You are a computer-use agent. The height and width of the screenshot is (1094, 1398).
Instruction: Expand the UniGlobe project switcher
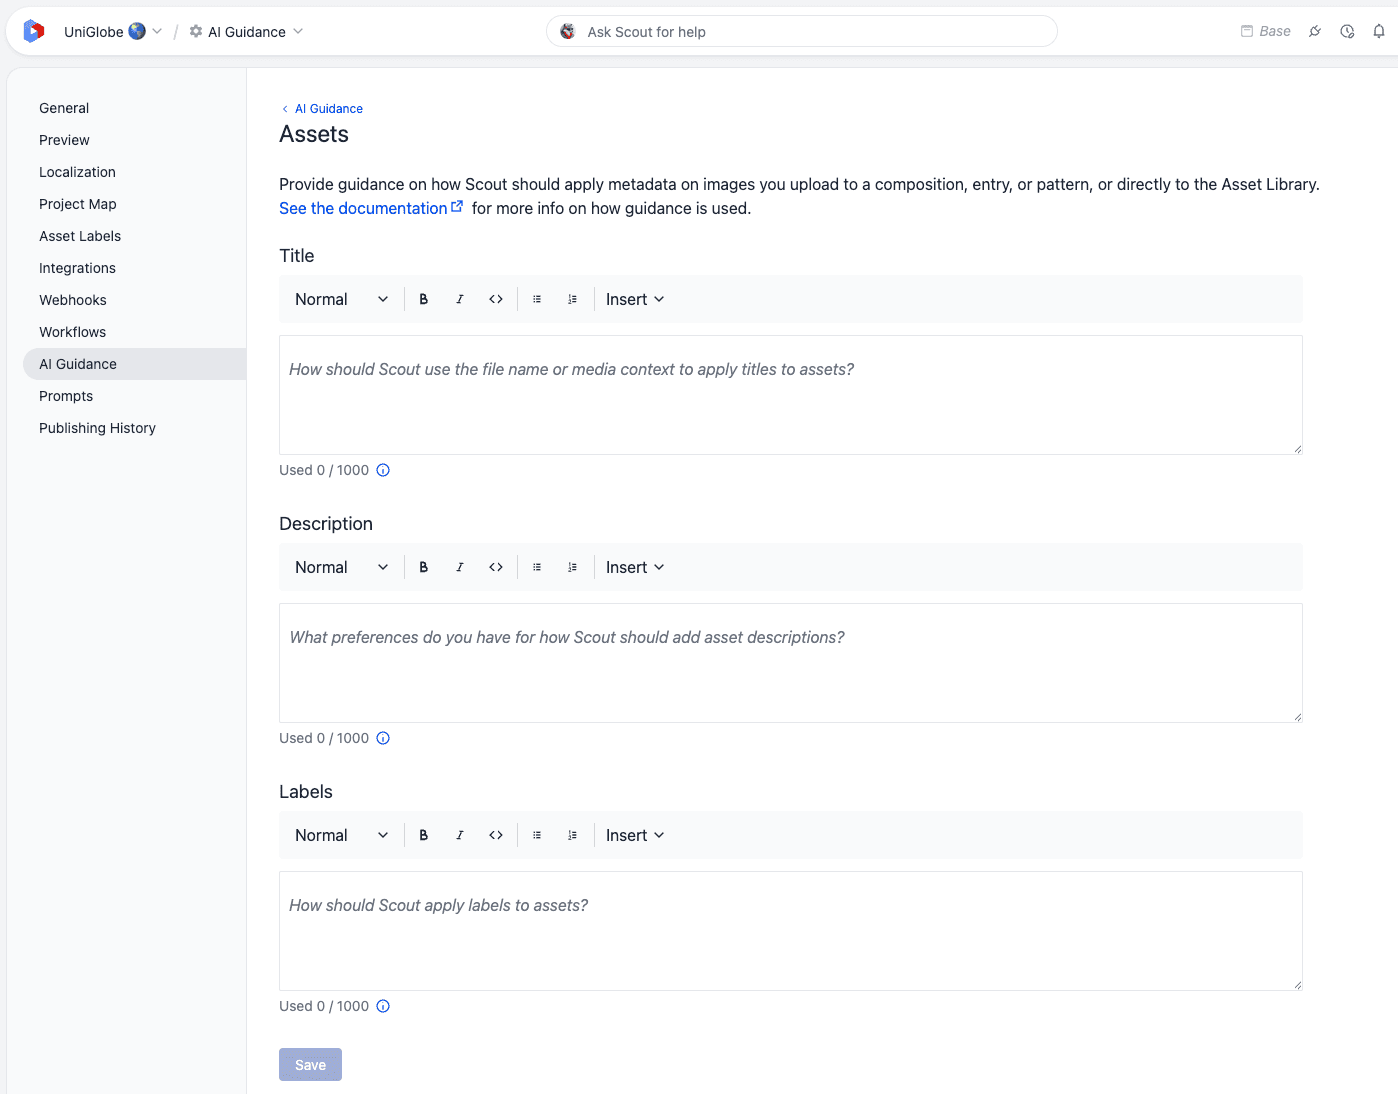coord(112,31)
